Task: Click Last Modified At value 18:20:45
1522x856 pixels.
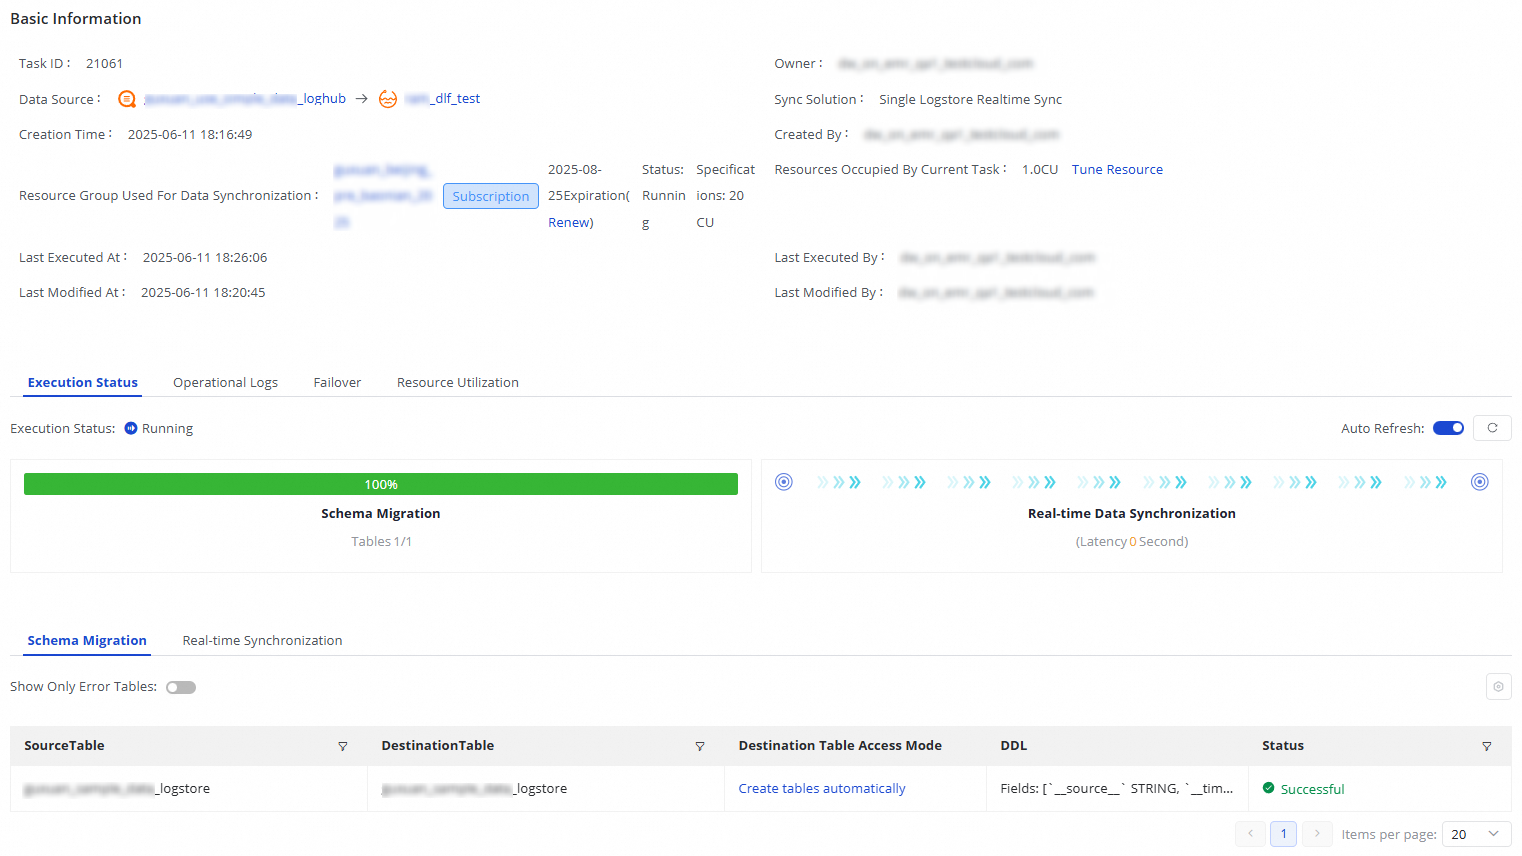Action: pos(203,292)
